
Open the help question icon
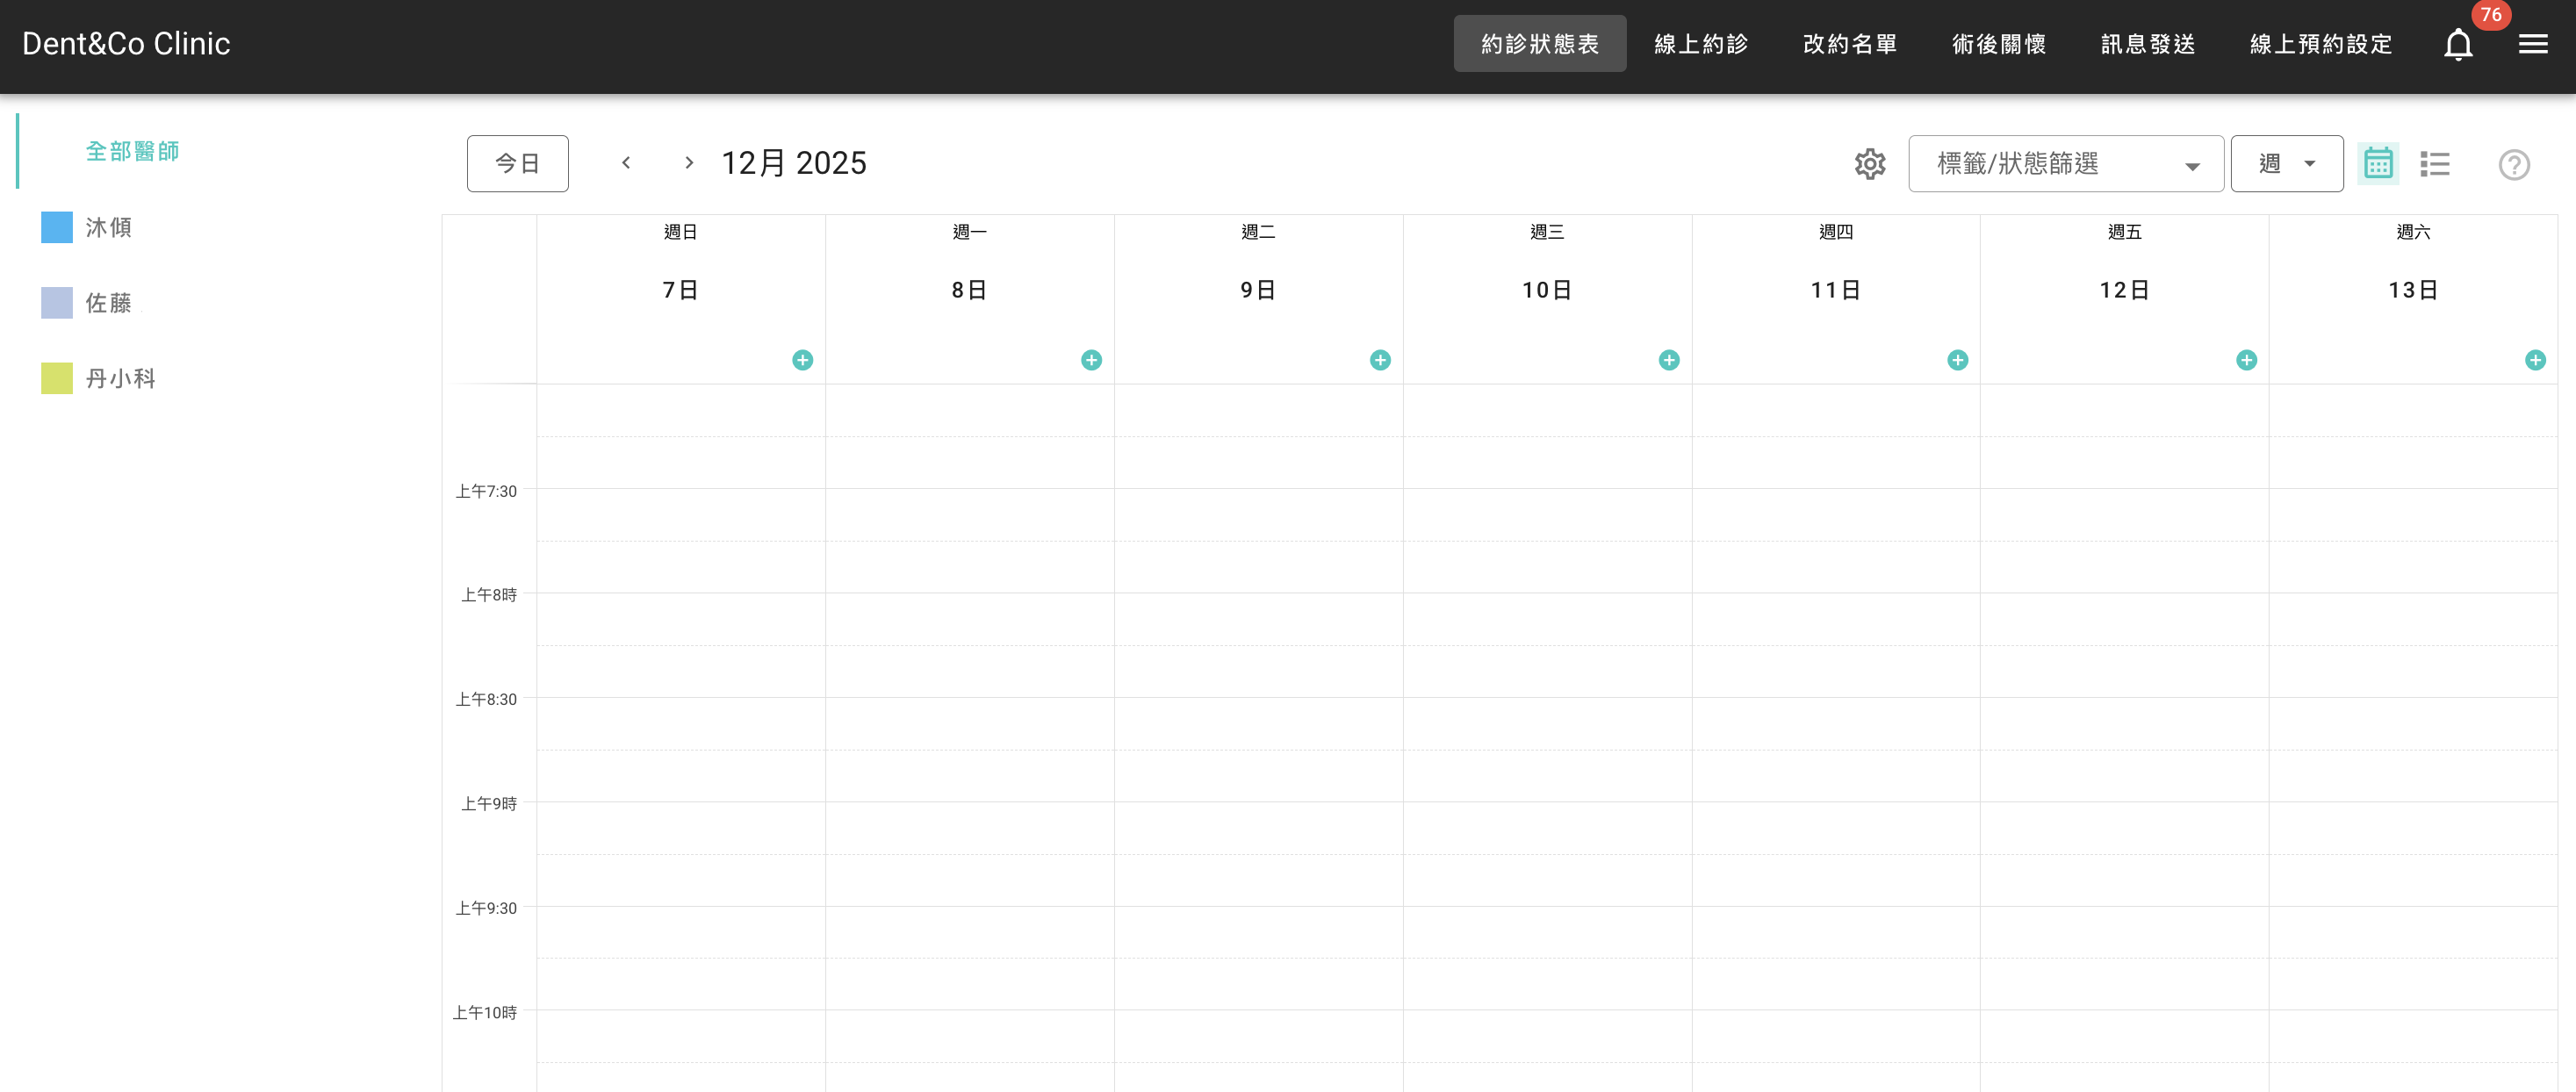coord(2513,165)
